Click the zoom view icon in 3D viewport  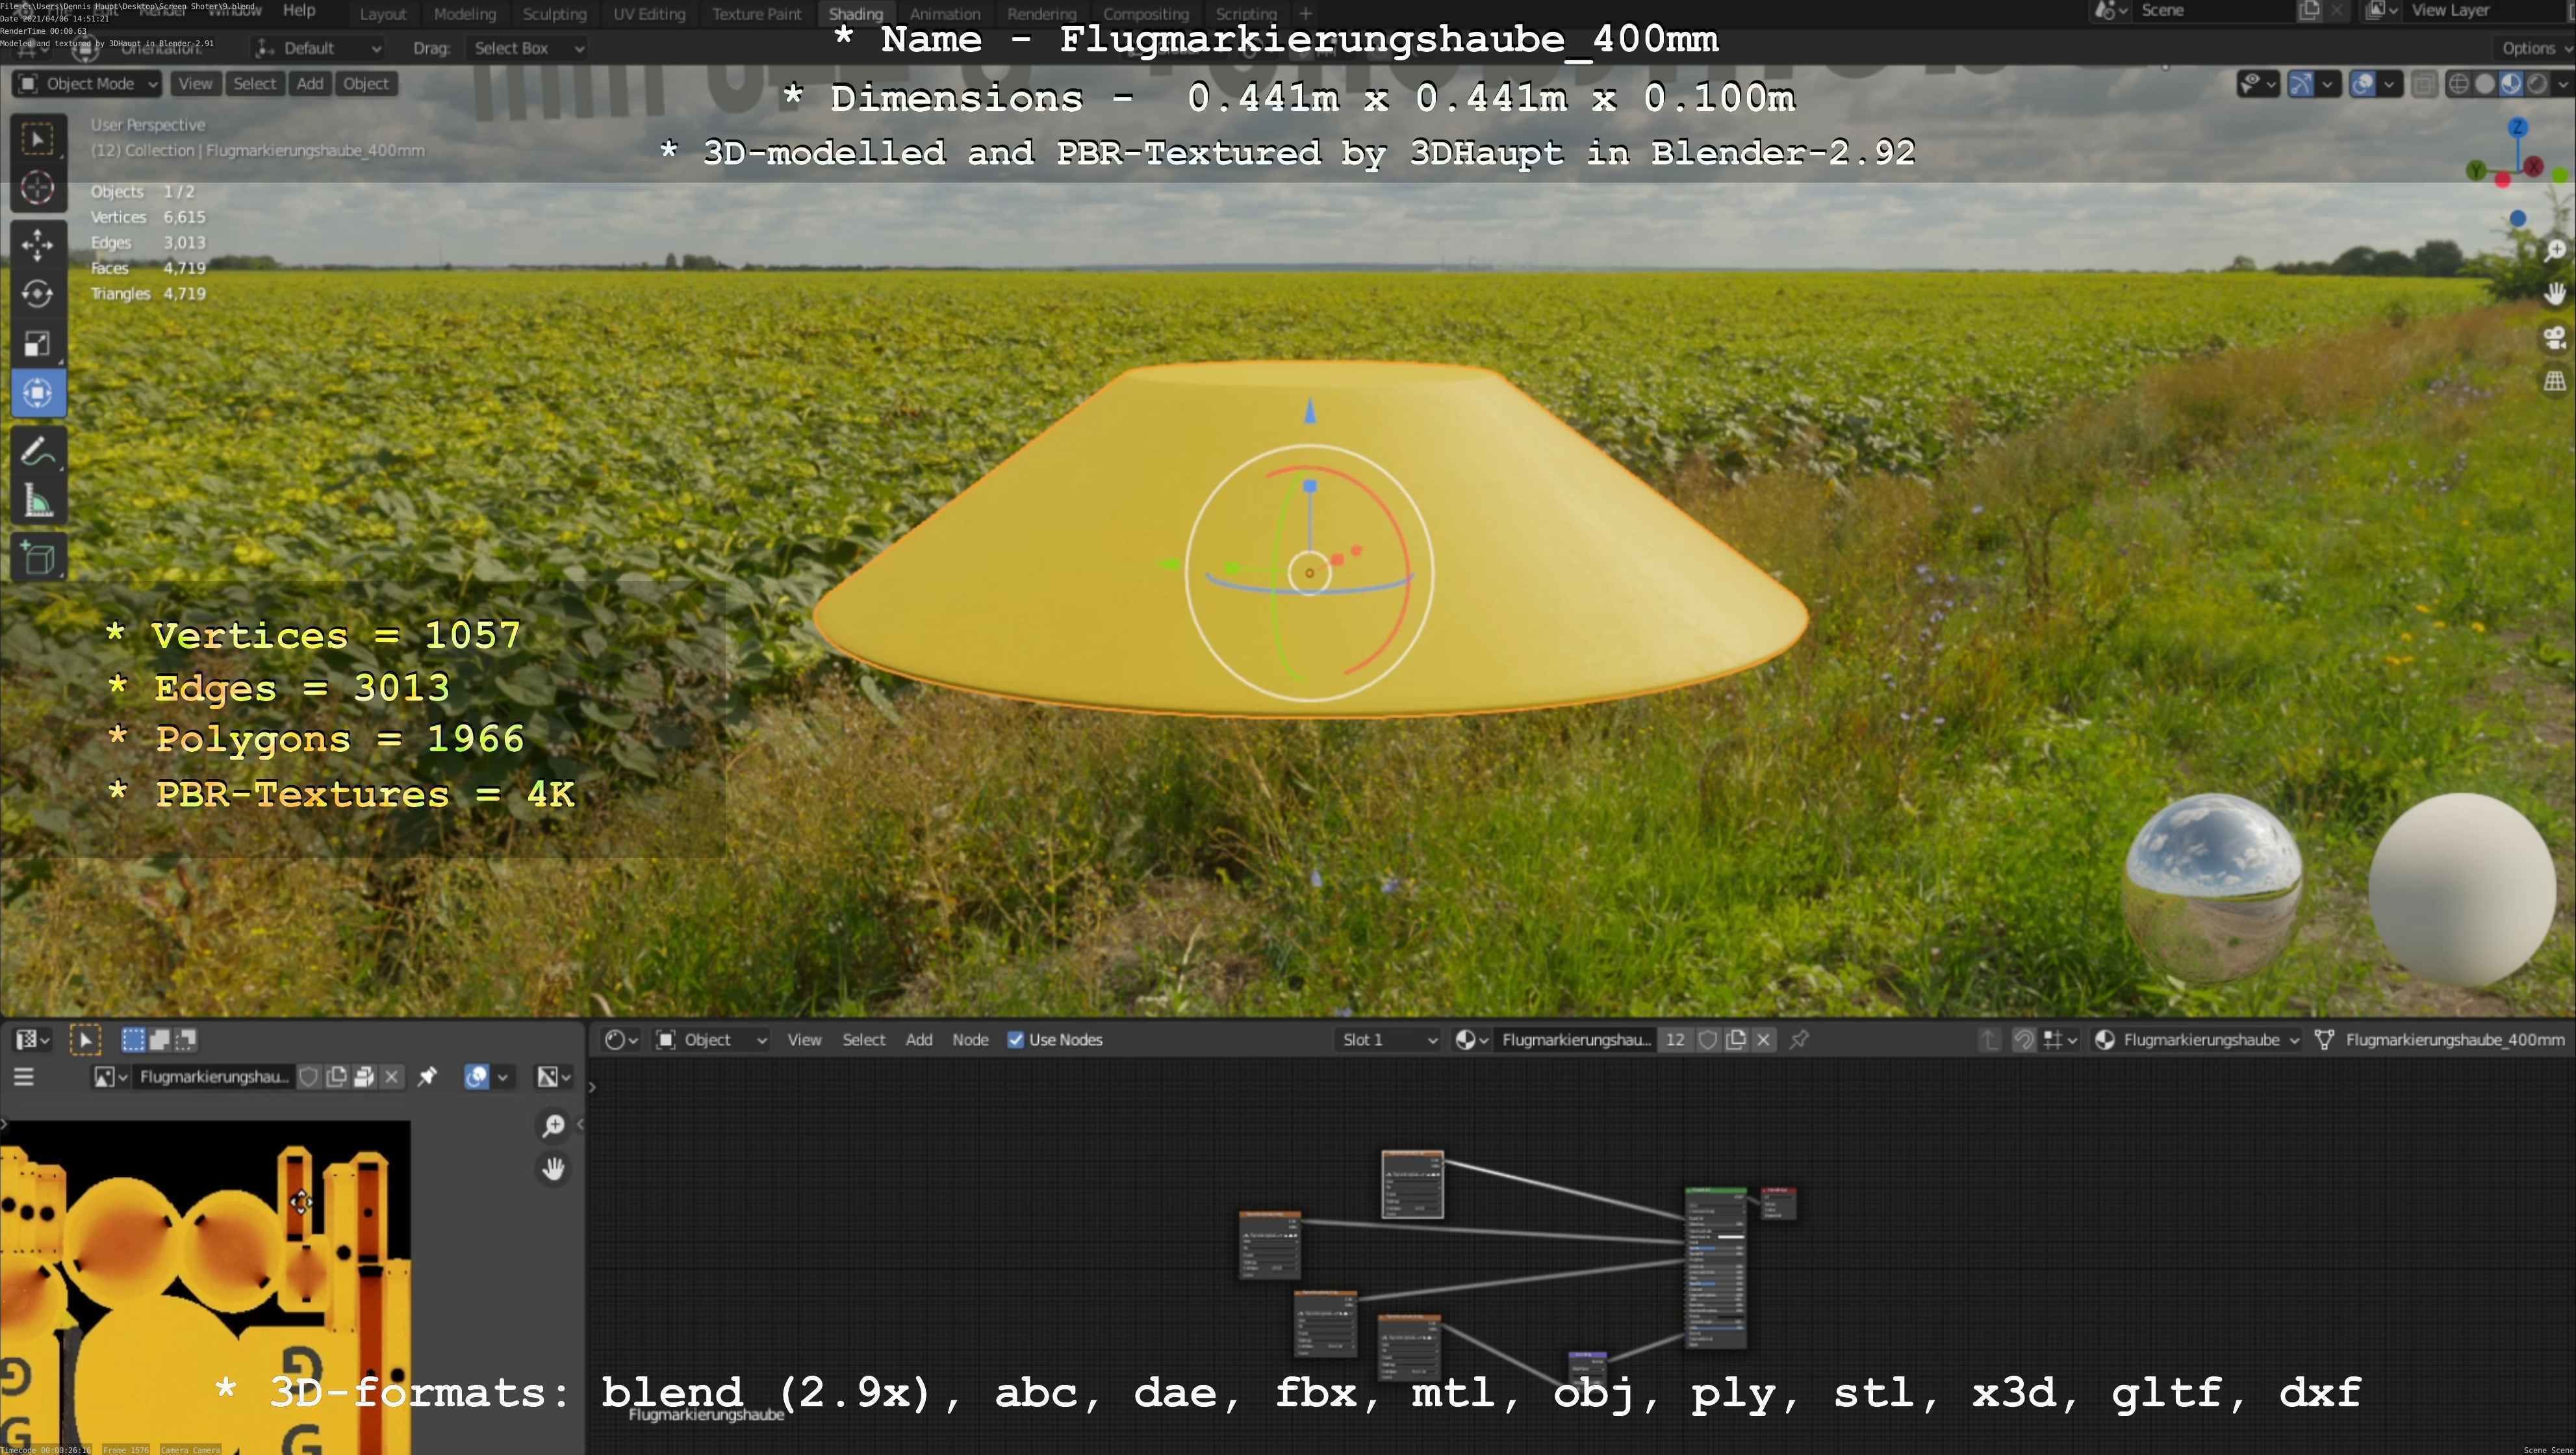(x=2555, y=250)
